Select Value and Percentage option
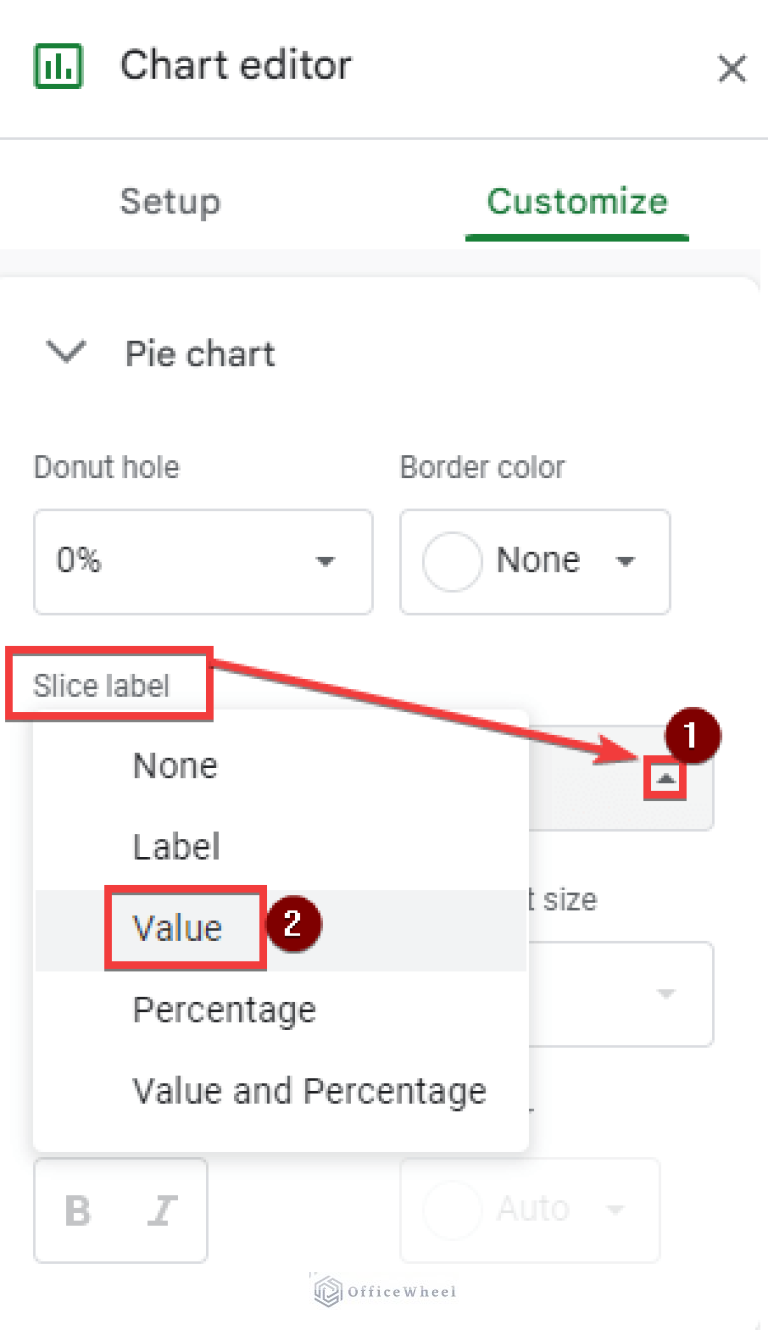The height and width of the screenshot is (1330, 768). (308, 1091)
